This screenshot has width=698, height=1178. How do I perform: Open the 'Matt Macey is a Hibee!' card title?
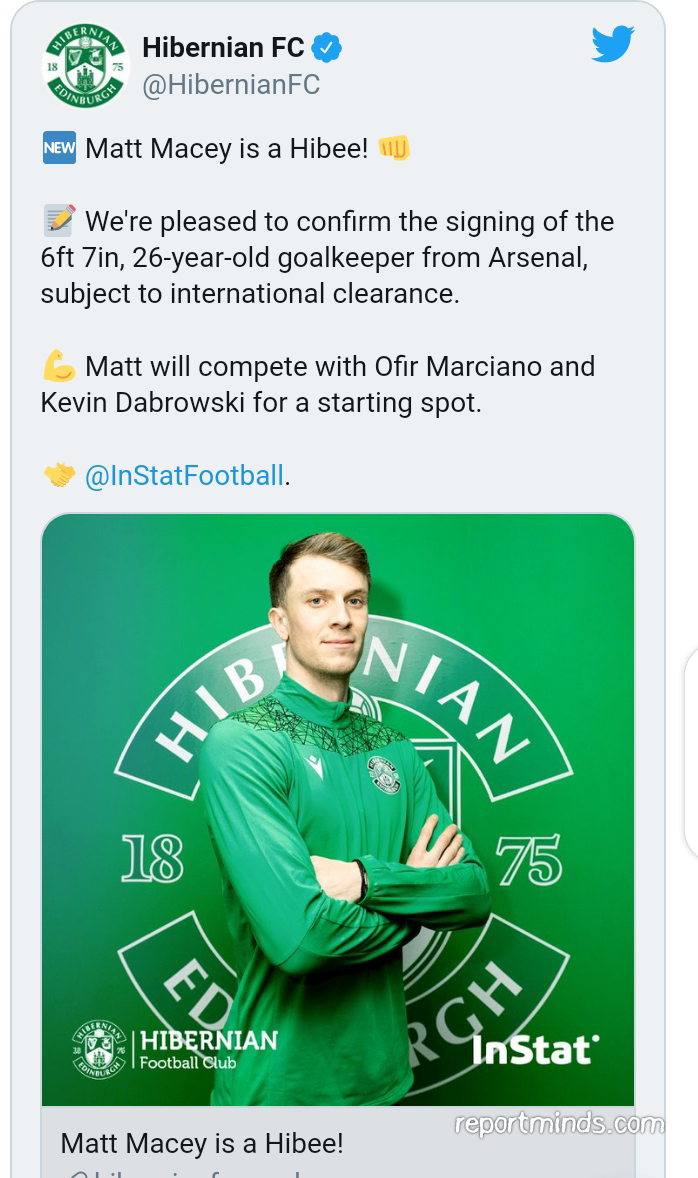[202, 1143]
